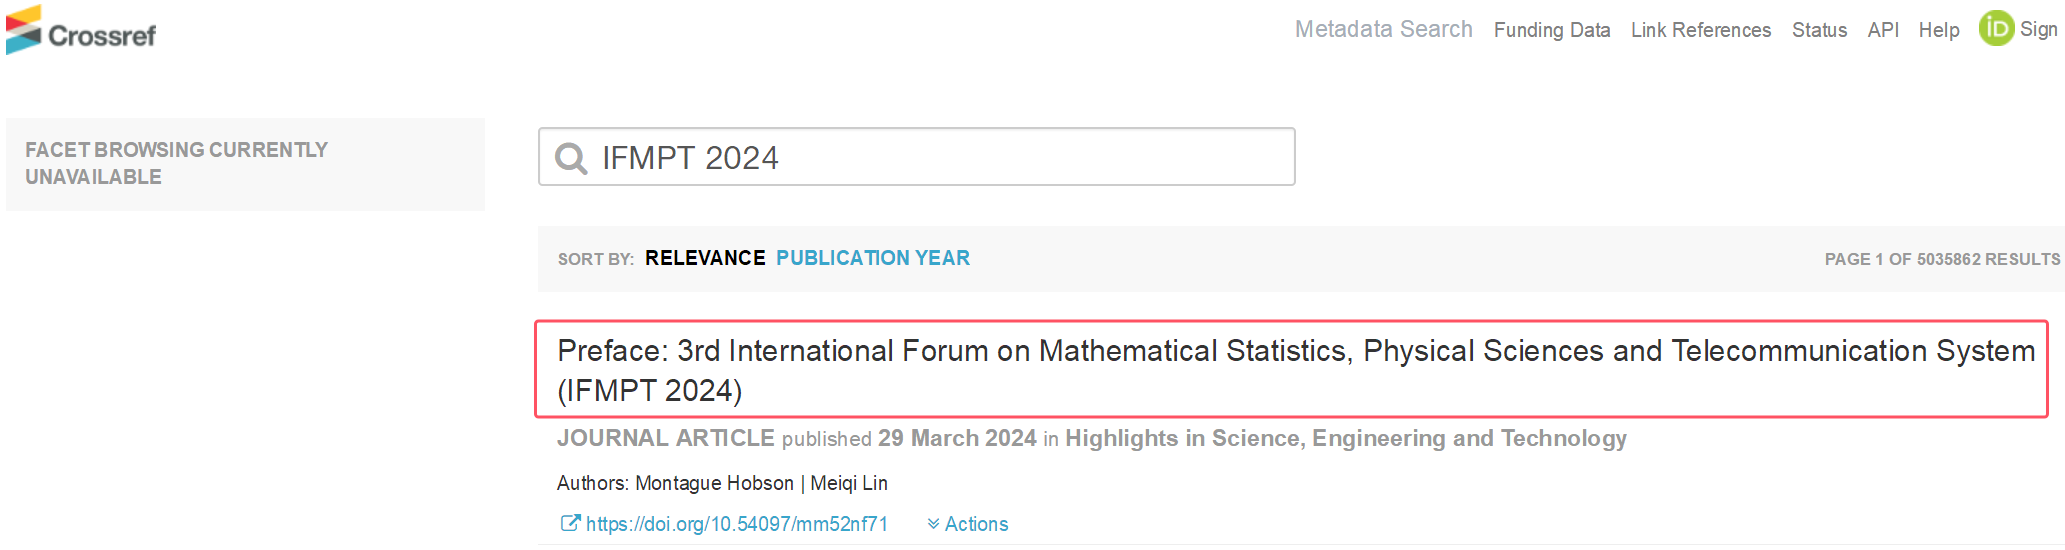Open the Link References tool
The image size is (2065, 550).
click(1701, 30)
